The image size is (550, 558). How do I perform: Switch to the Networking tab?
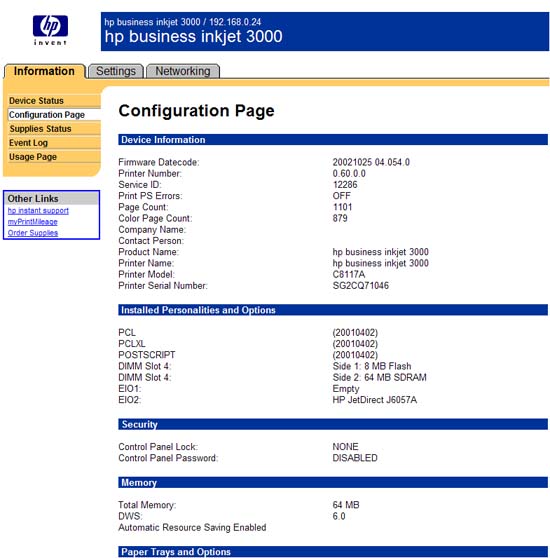coord(183,71)
